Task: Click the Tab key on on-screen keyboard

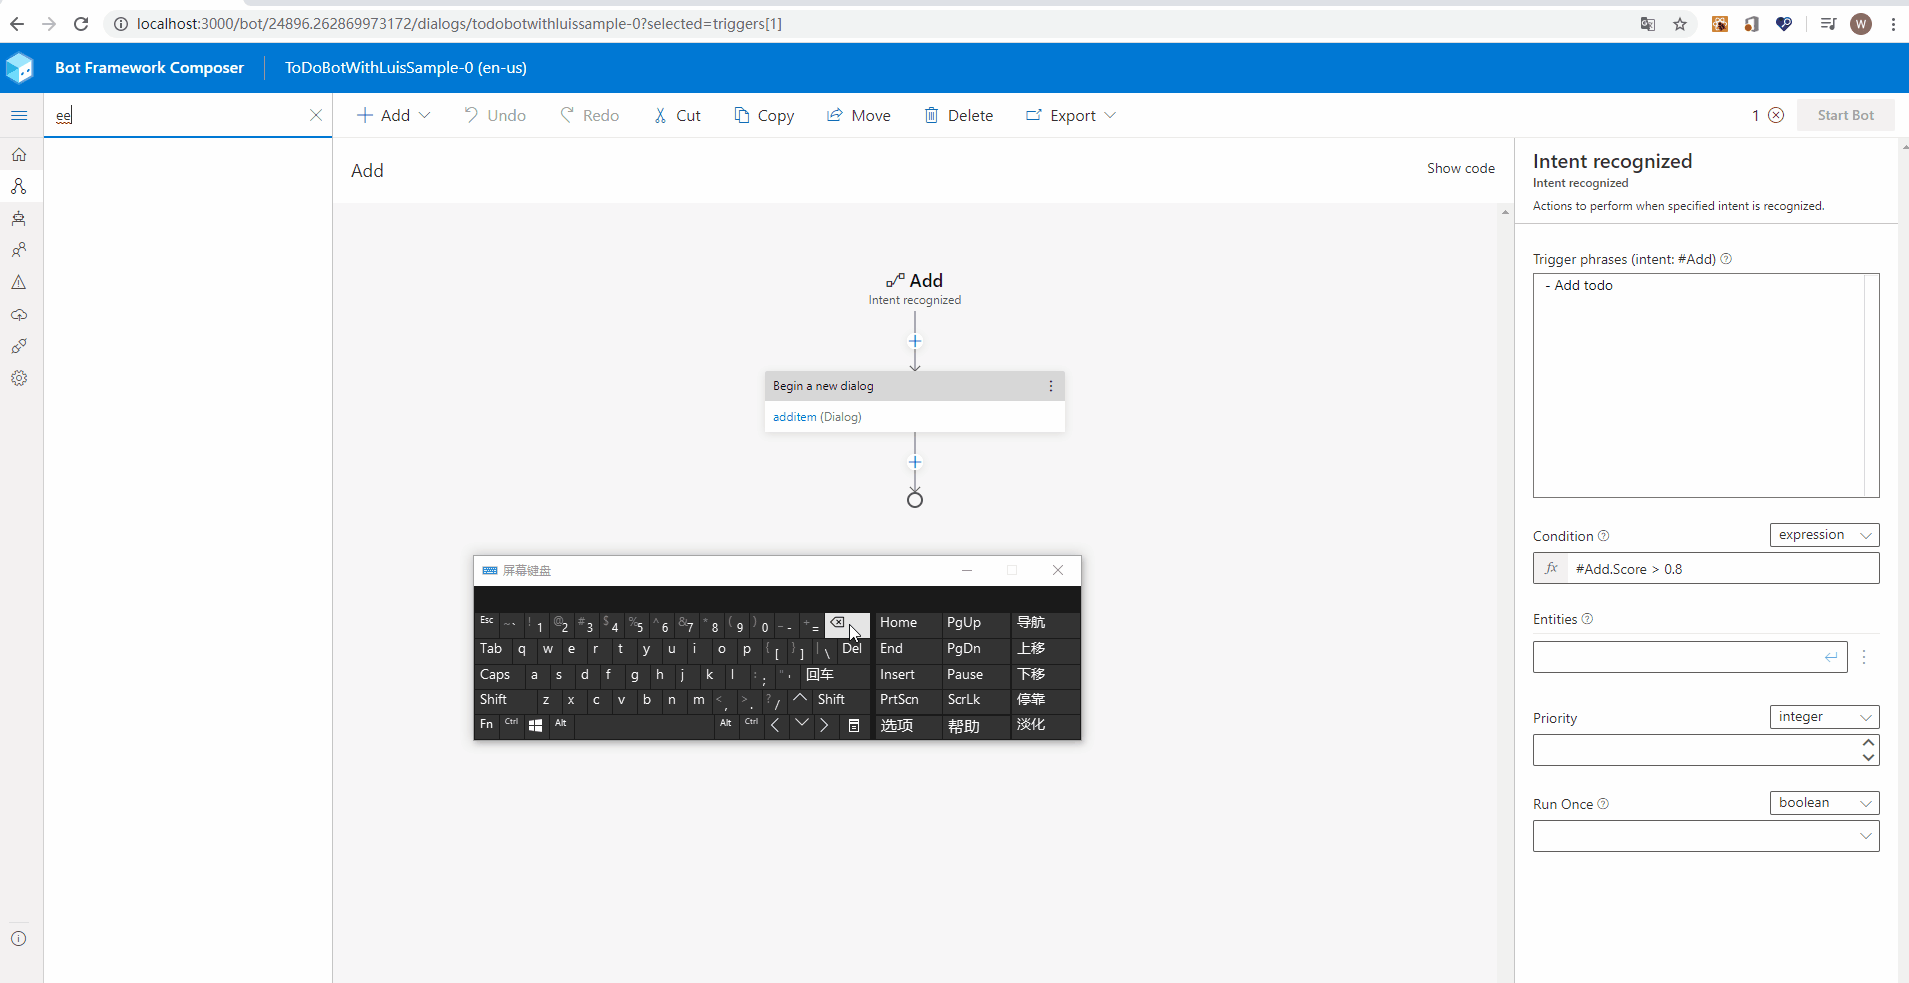Action: [x=493, y=650]
